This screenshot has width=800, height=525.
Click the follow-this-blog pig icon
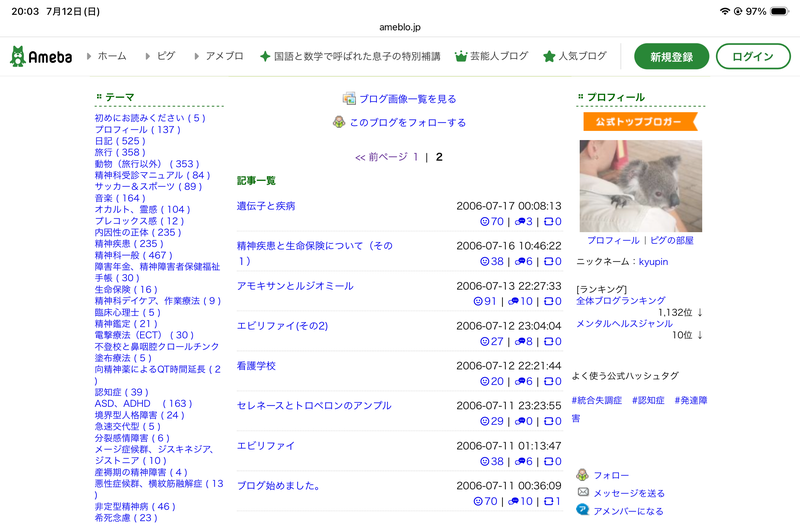(339, 122)
